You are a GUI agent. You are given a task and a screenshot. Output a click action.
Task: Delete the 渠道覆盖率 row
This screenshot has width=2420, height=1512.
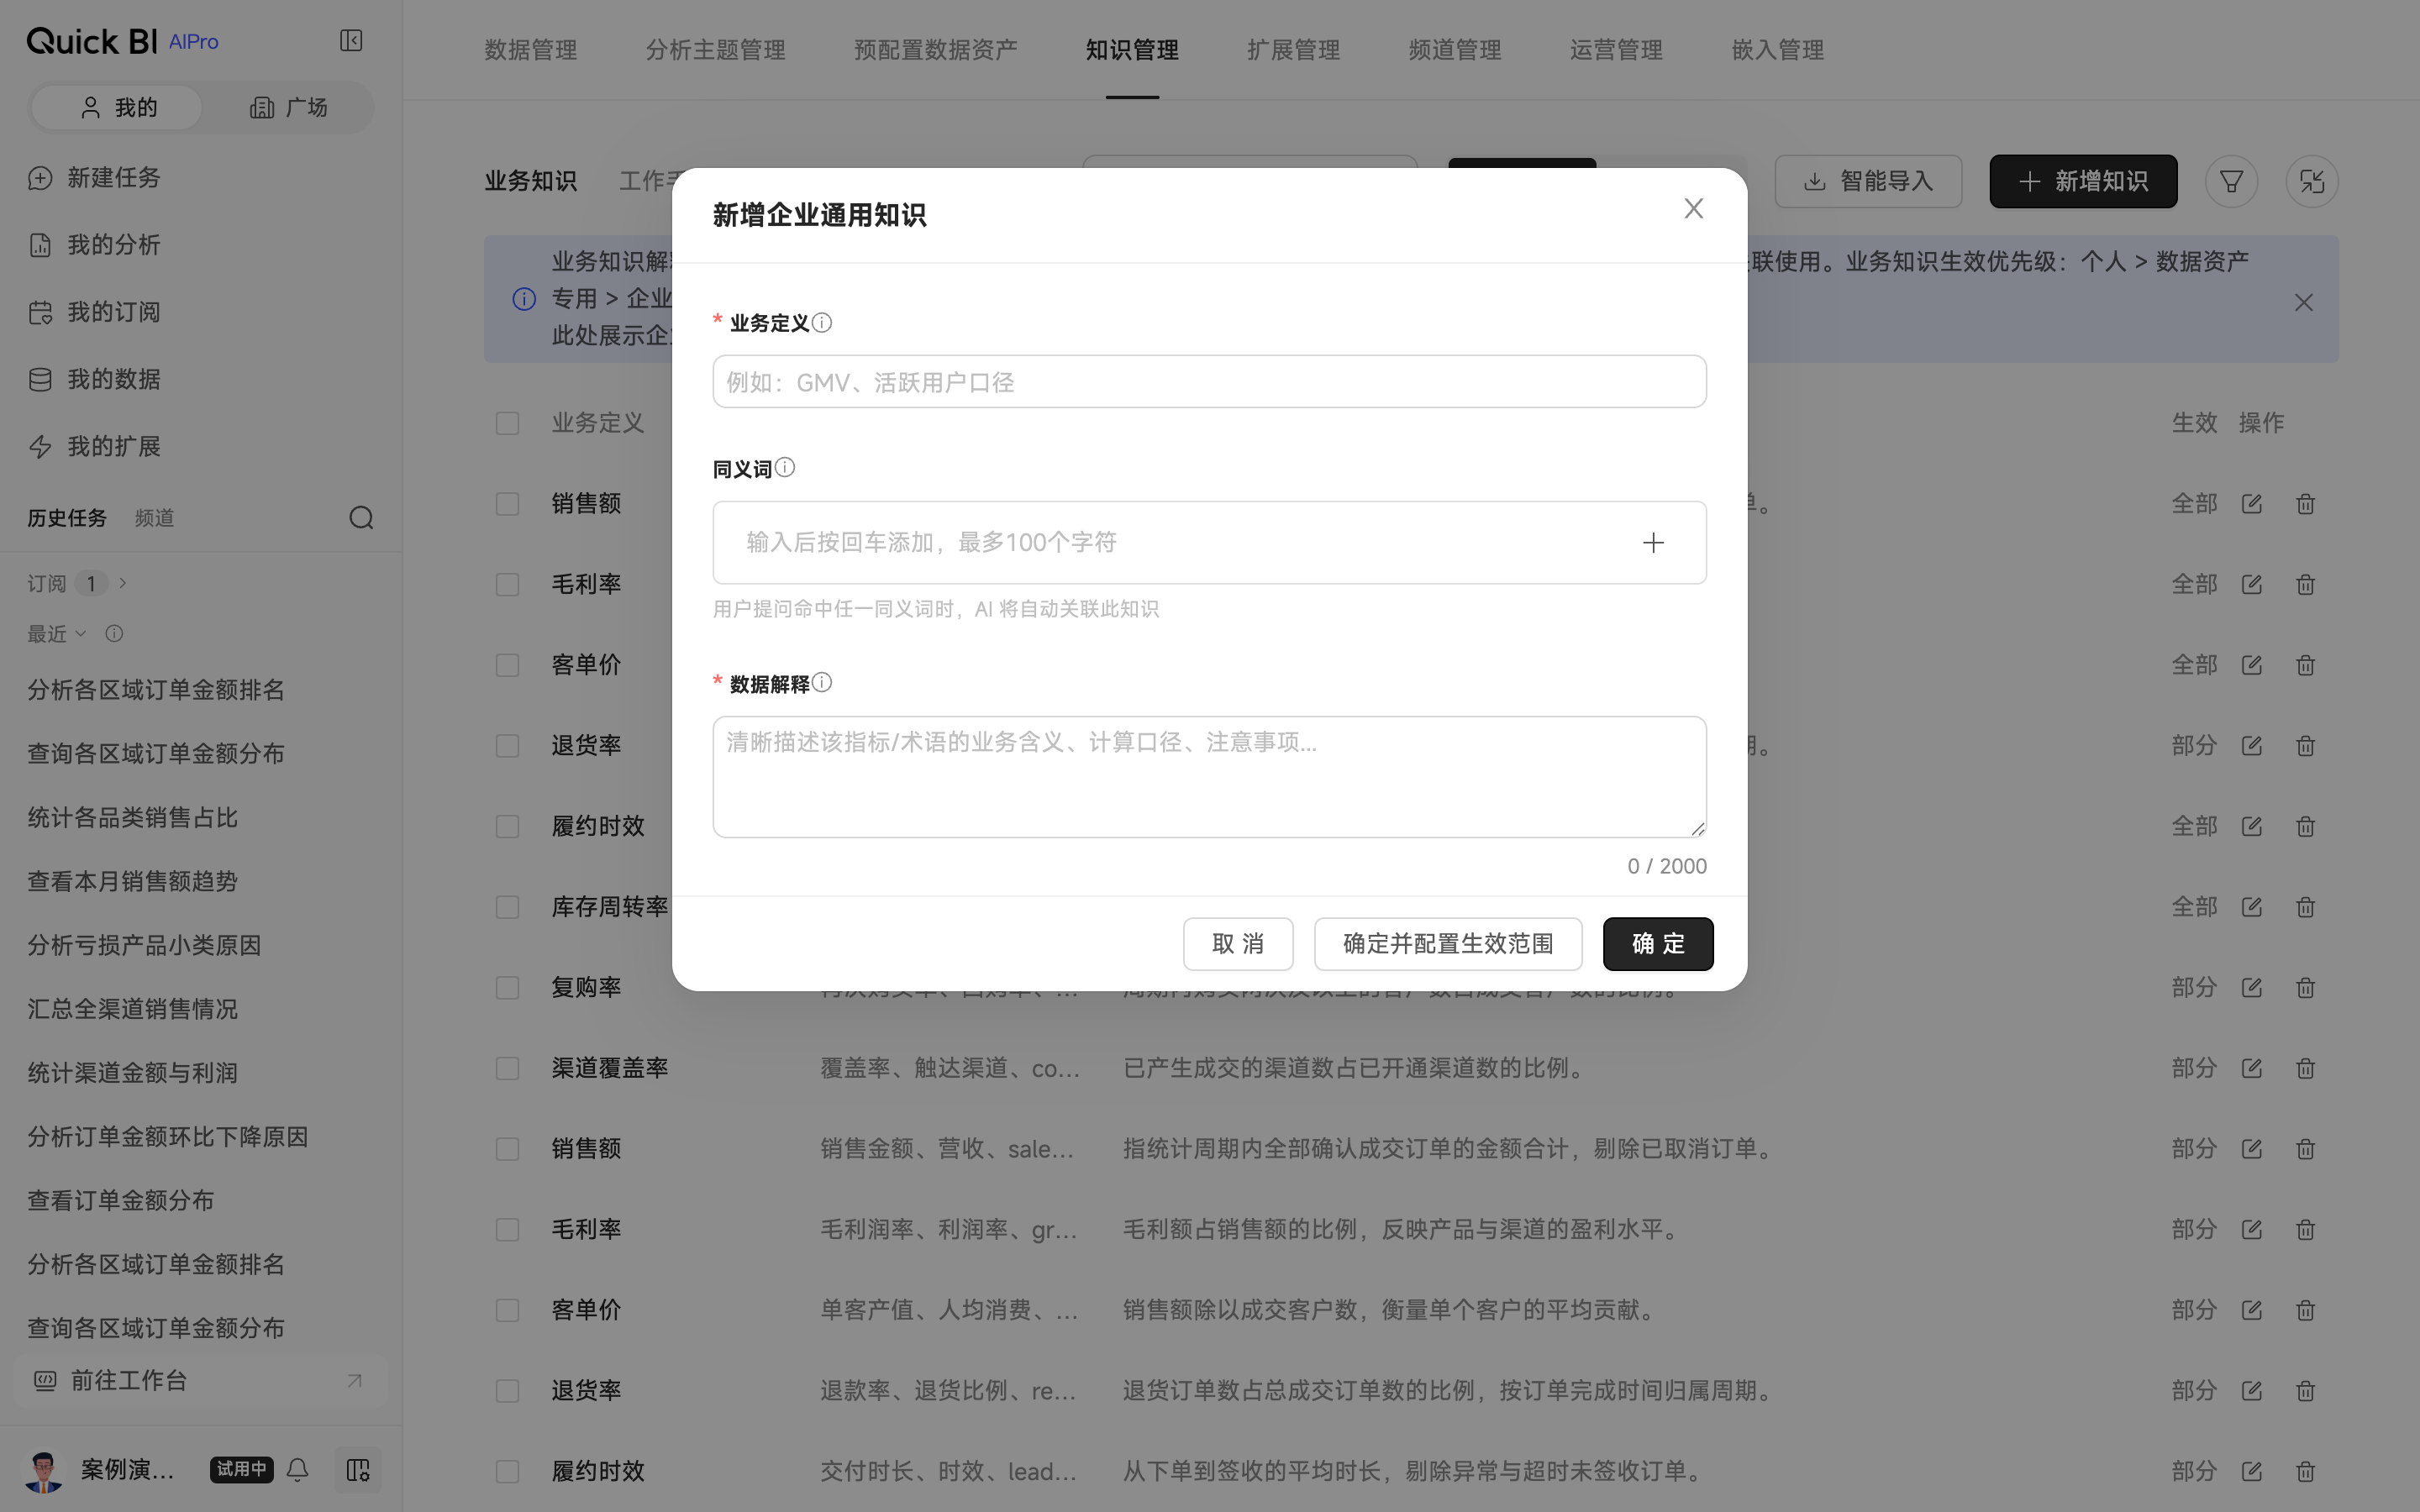2306,1068
